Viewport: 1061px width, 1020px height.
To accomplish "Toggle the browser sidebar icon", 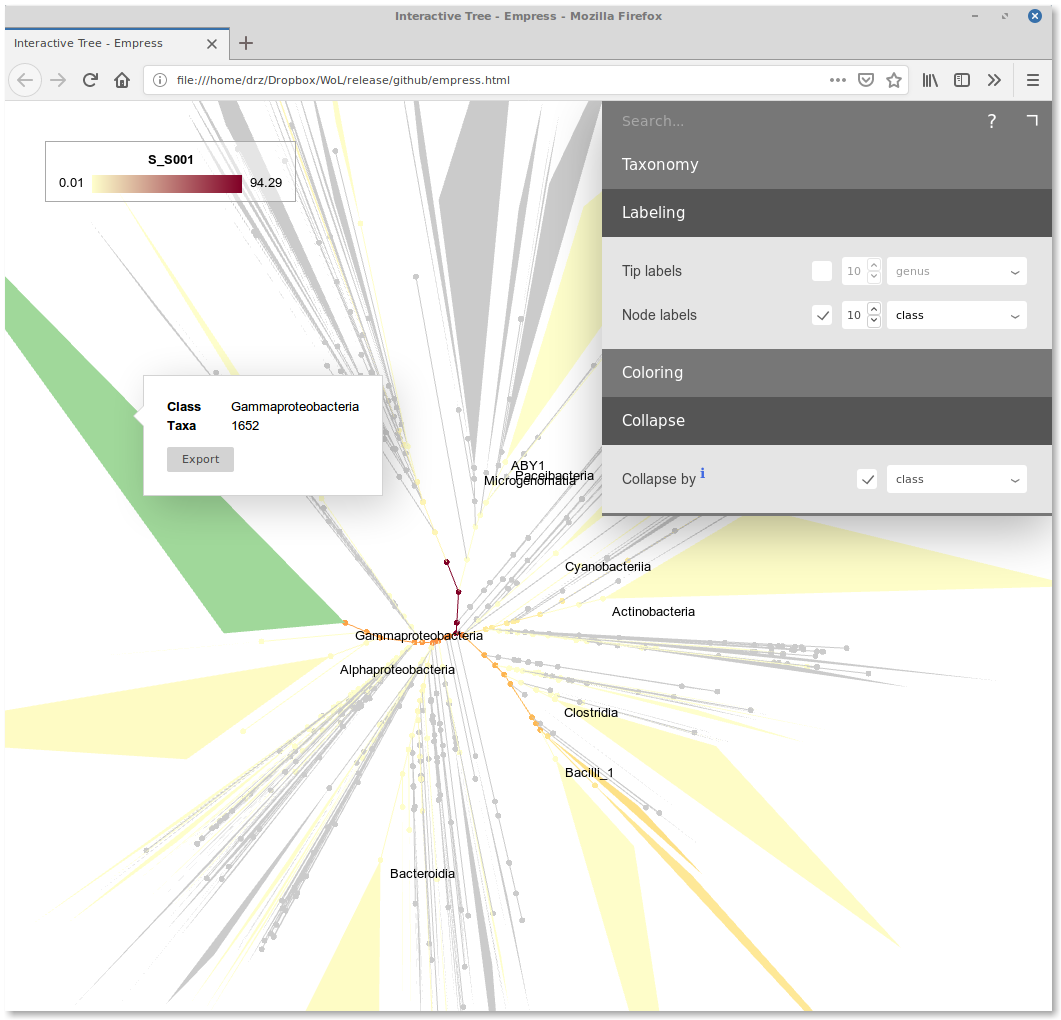I will (962, 81).
